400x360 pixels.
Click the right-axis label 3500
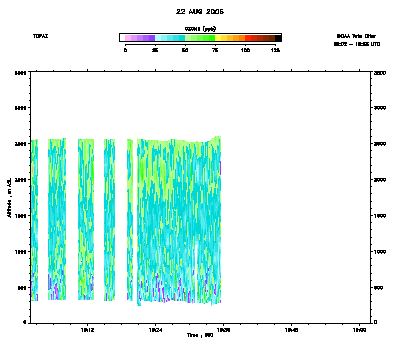(380, 73)
